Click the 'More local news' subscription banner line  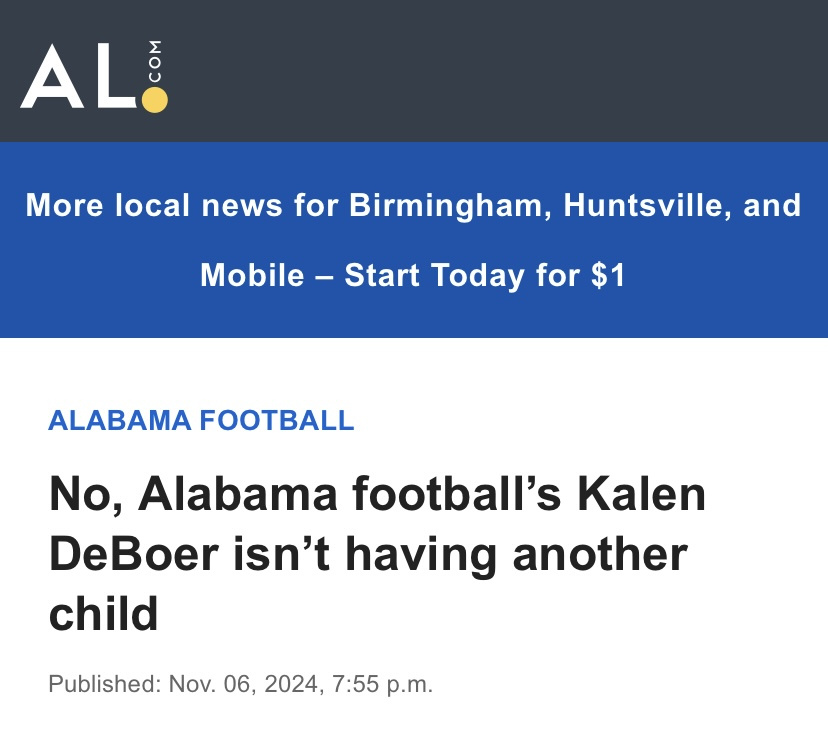point(413,206)
